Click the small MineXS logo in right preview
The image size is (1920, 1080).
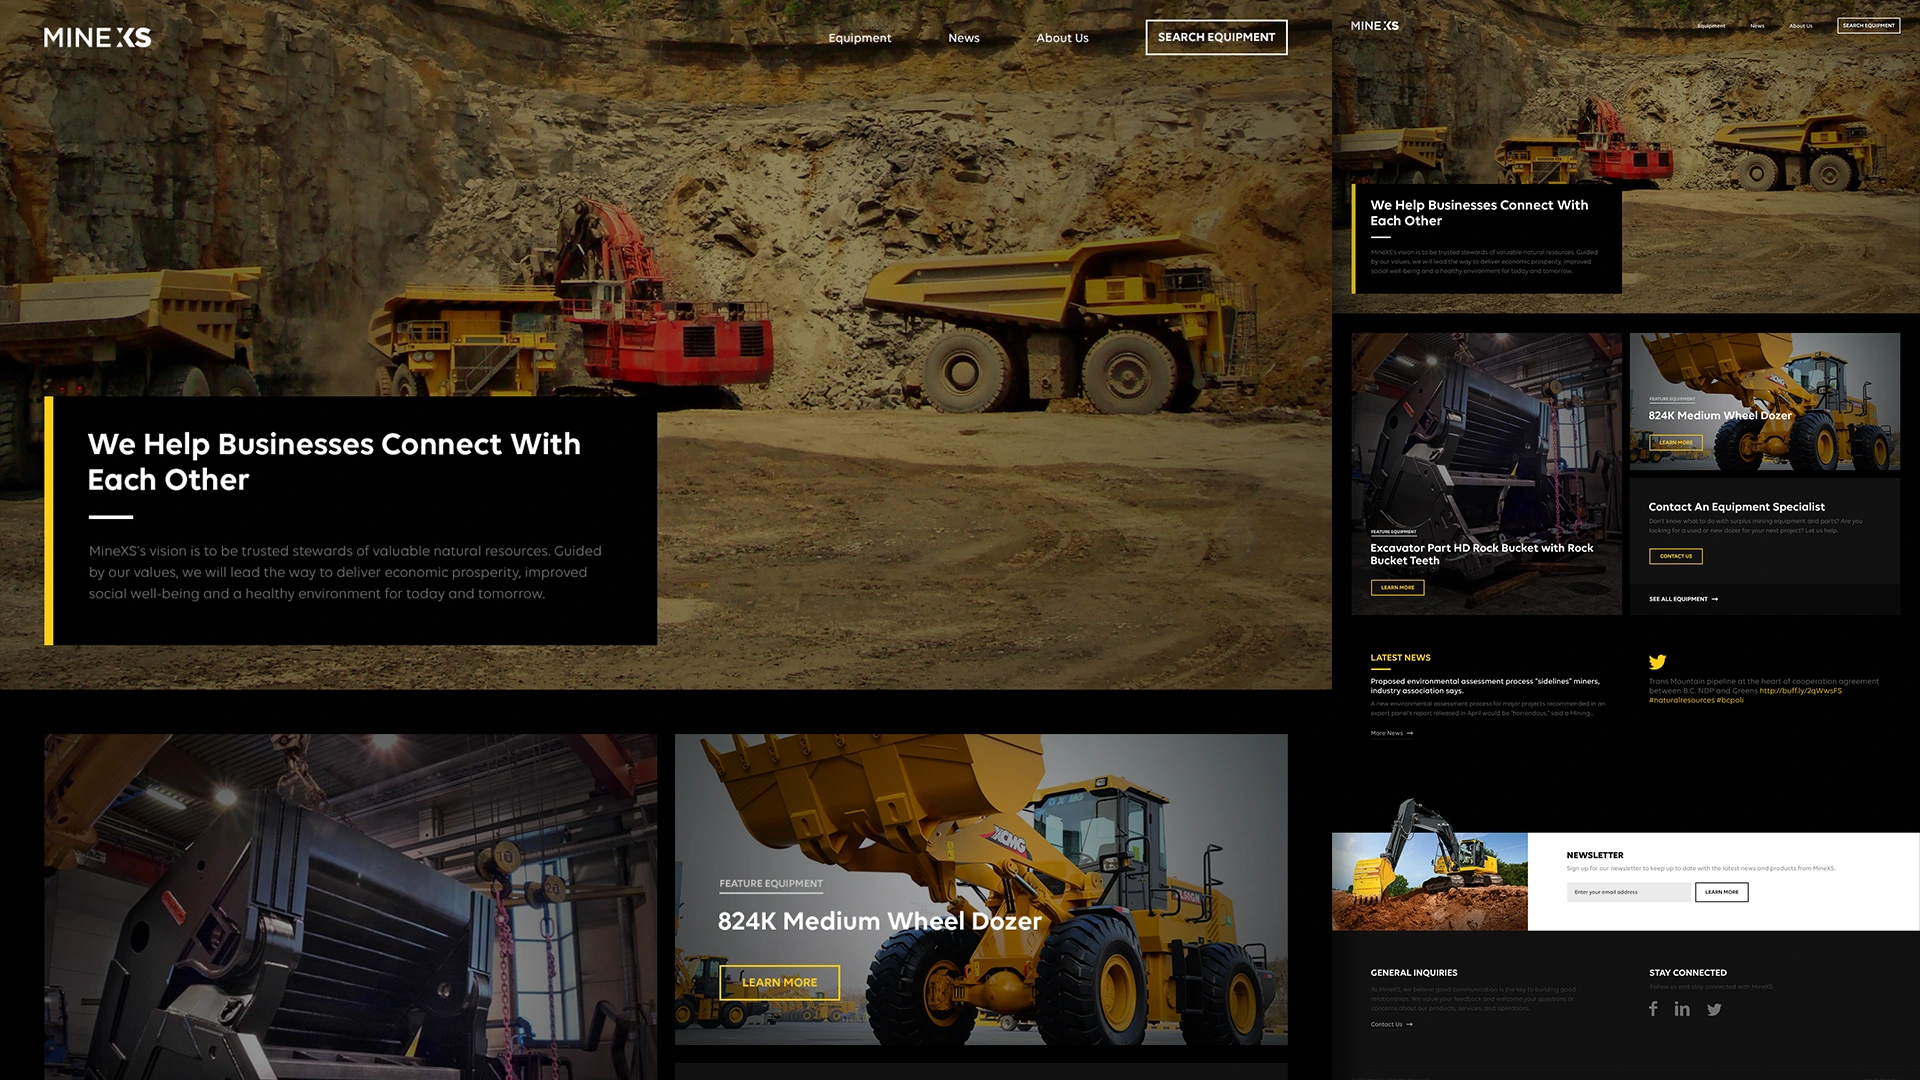pos(1375,26)
